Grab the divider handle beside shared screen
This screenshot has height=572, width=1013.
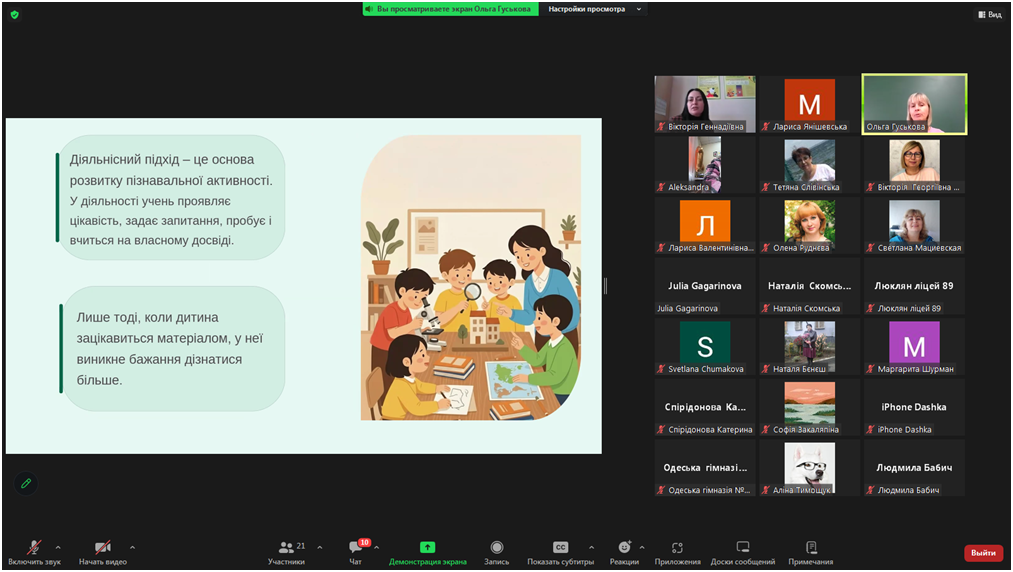point(605,286)
